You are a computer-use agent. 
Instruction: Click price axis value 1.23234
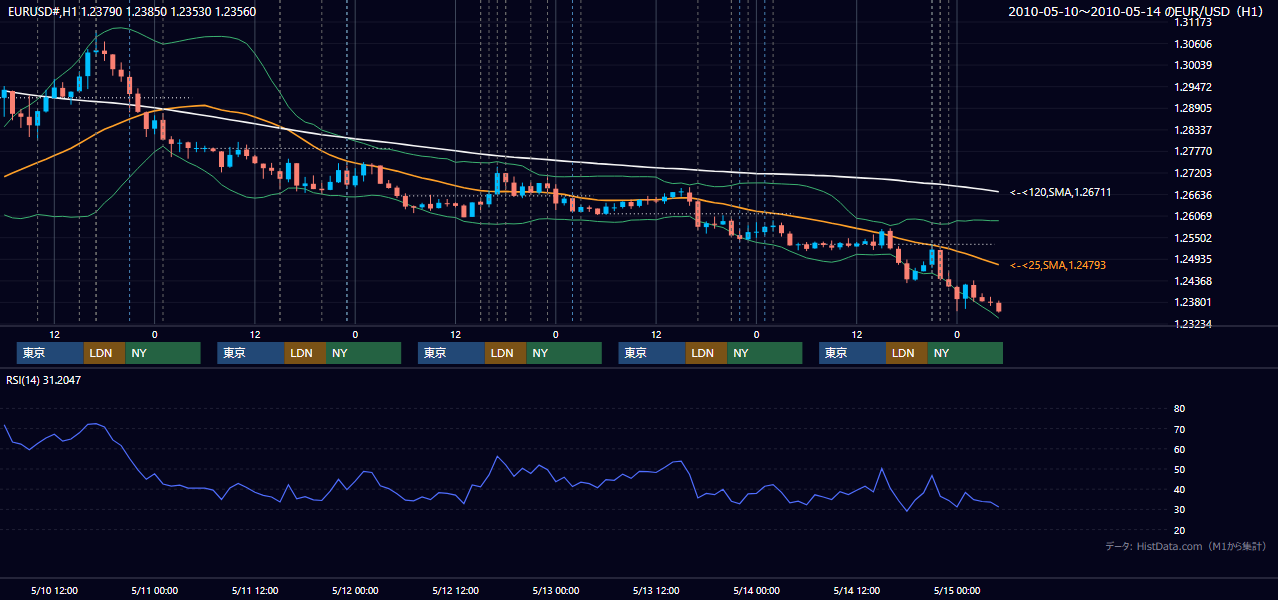[1194, 324]
